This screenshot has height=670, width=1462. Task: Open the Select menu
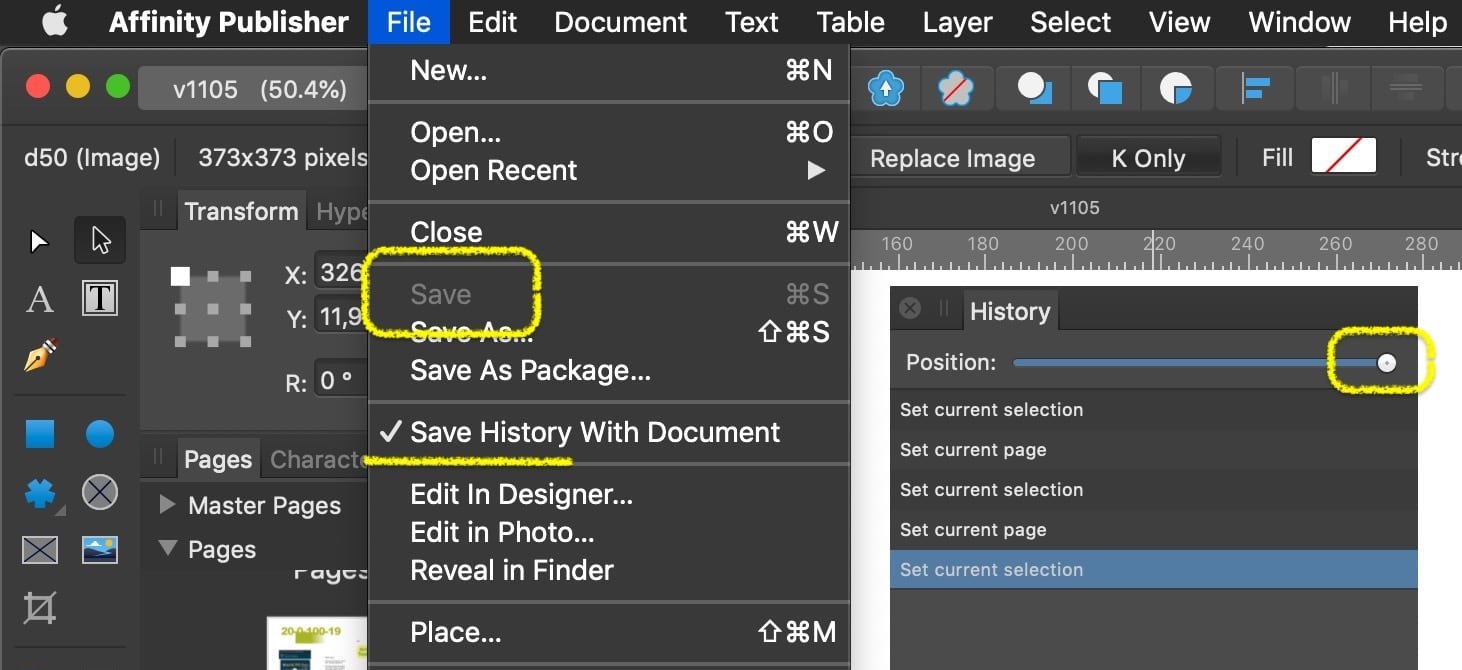1071,22
